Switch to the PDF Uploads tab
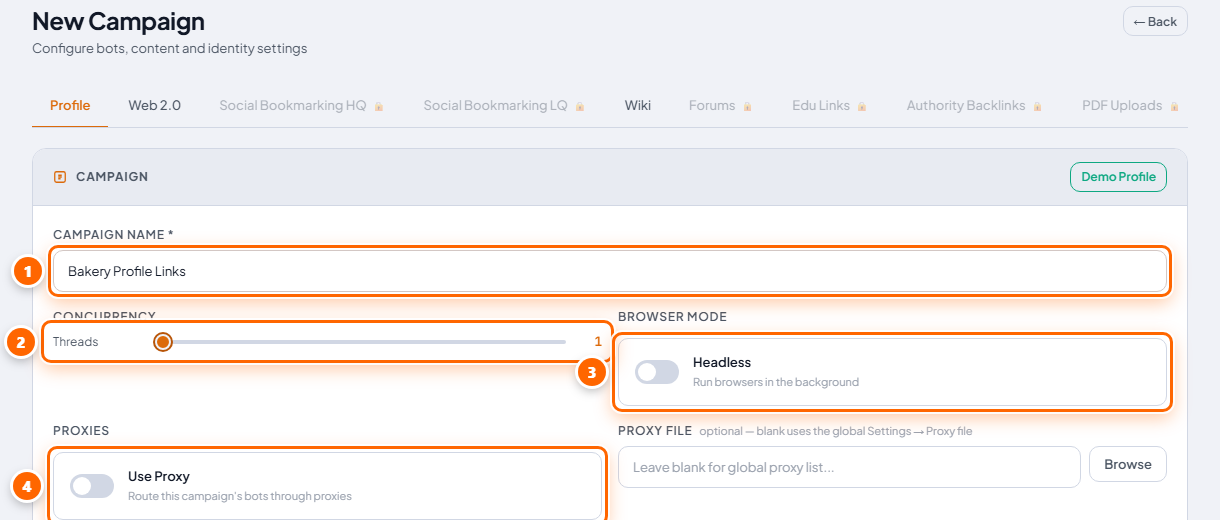This screenshot has width=1220, height=520. tap(1122, 105)
